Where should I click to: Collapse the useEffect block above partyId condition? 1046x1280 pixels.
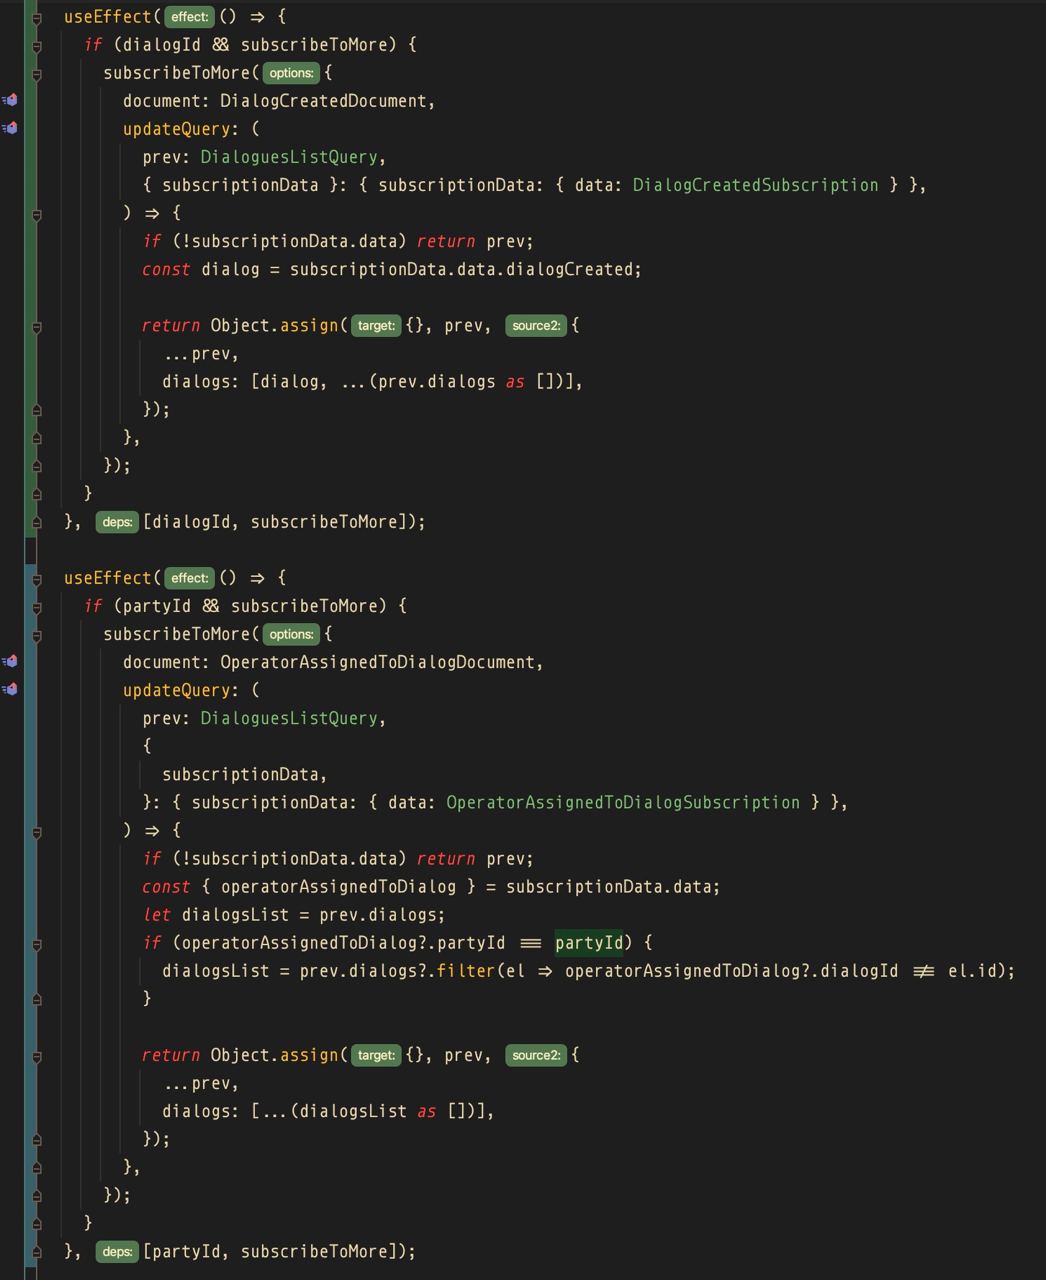point(36,578)
